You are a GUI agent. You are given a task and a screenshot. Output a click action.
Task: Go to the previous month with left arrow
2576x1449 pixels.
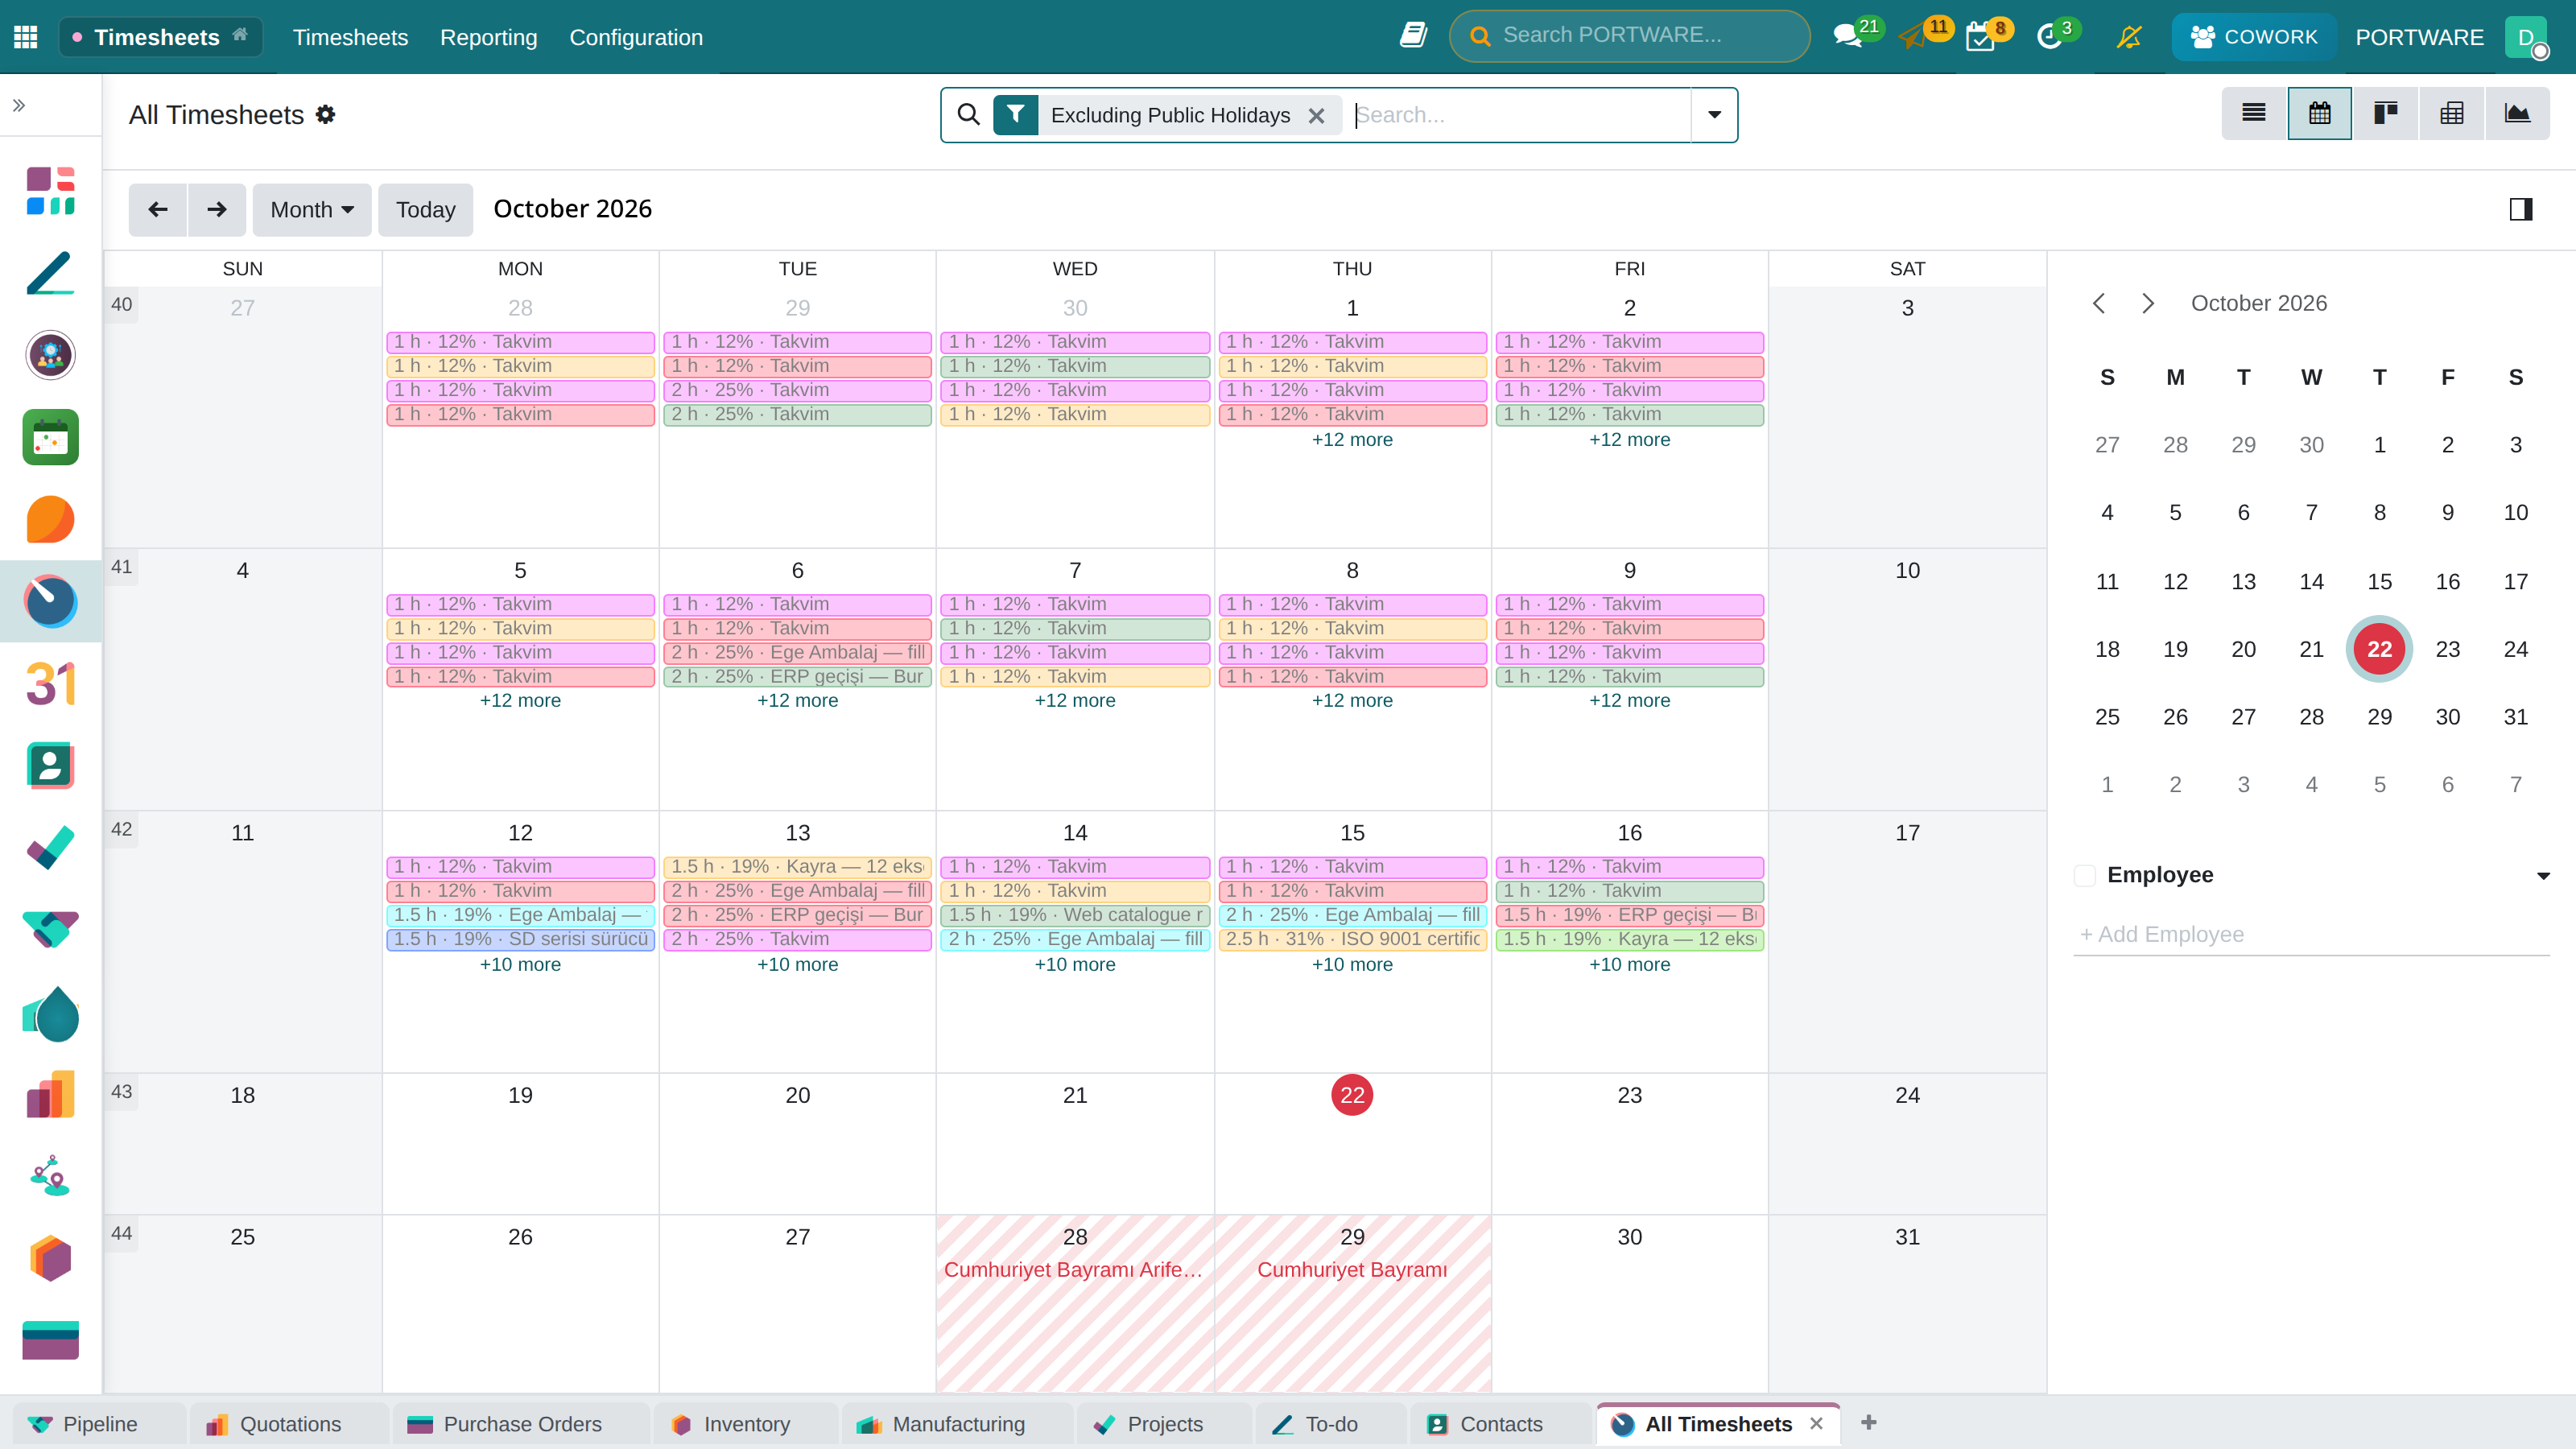(158, 209)
